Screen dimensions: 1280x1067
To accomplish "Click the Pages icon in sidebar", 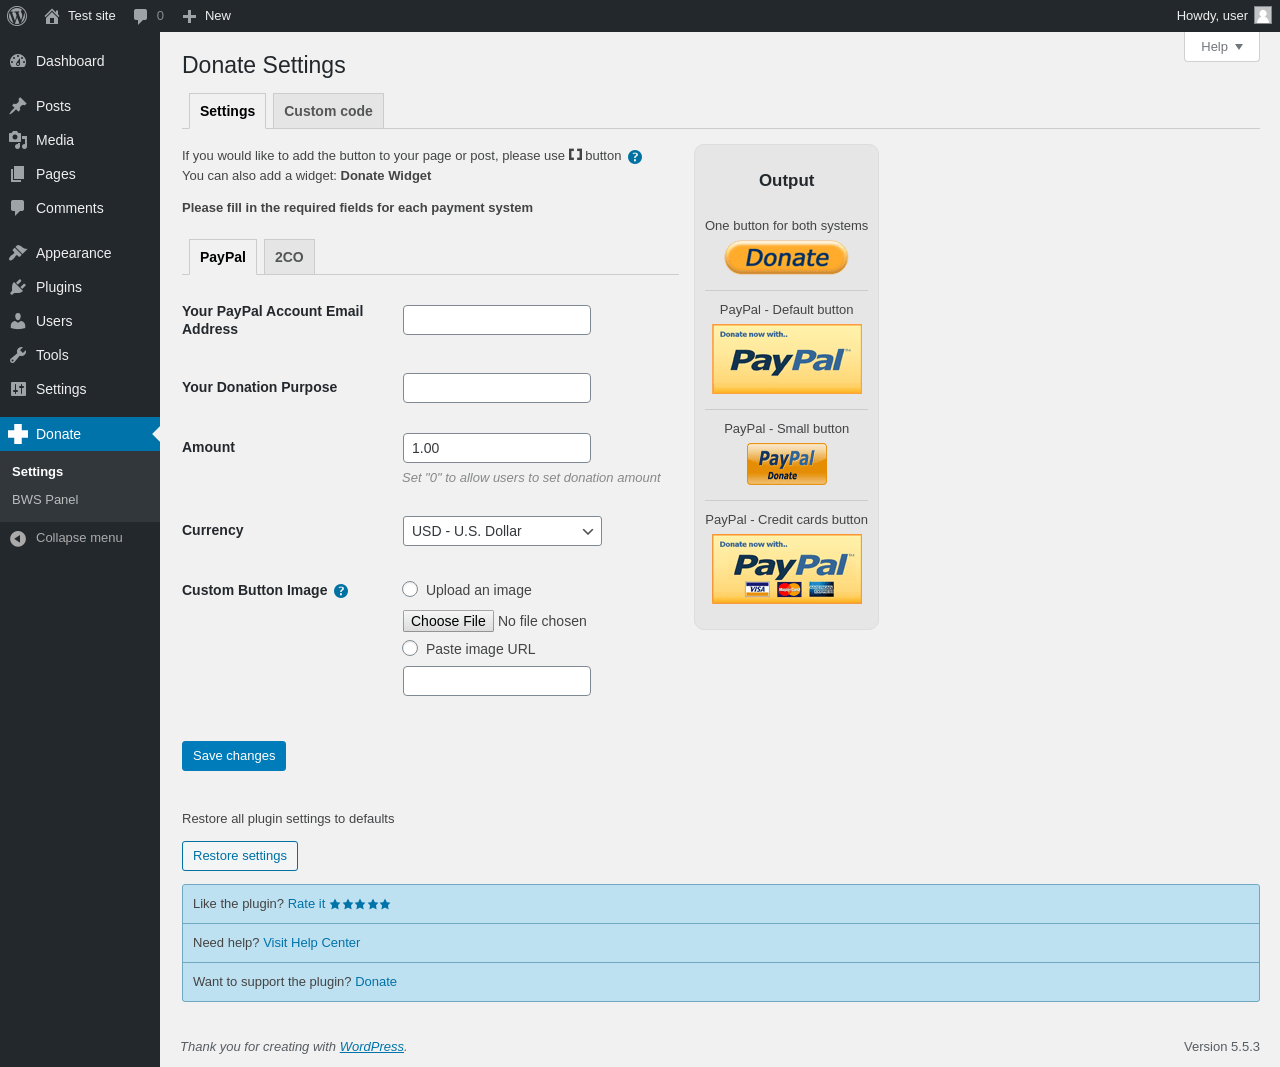I will (18, 174).
